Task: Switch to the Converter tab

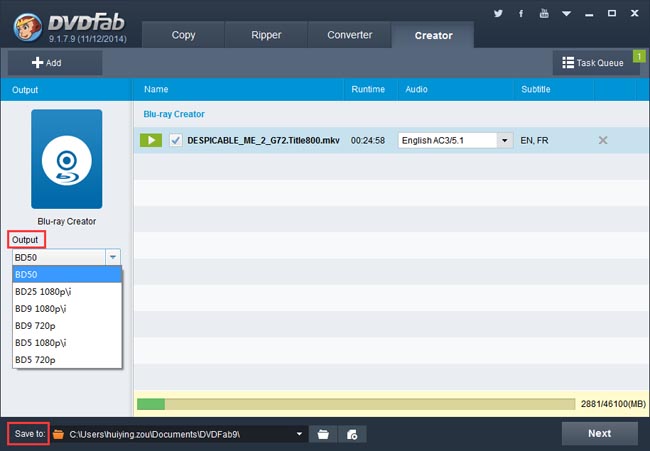Action: coord(349,35)
